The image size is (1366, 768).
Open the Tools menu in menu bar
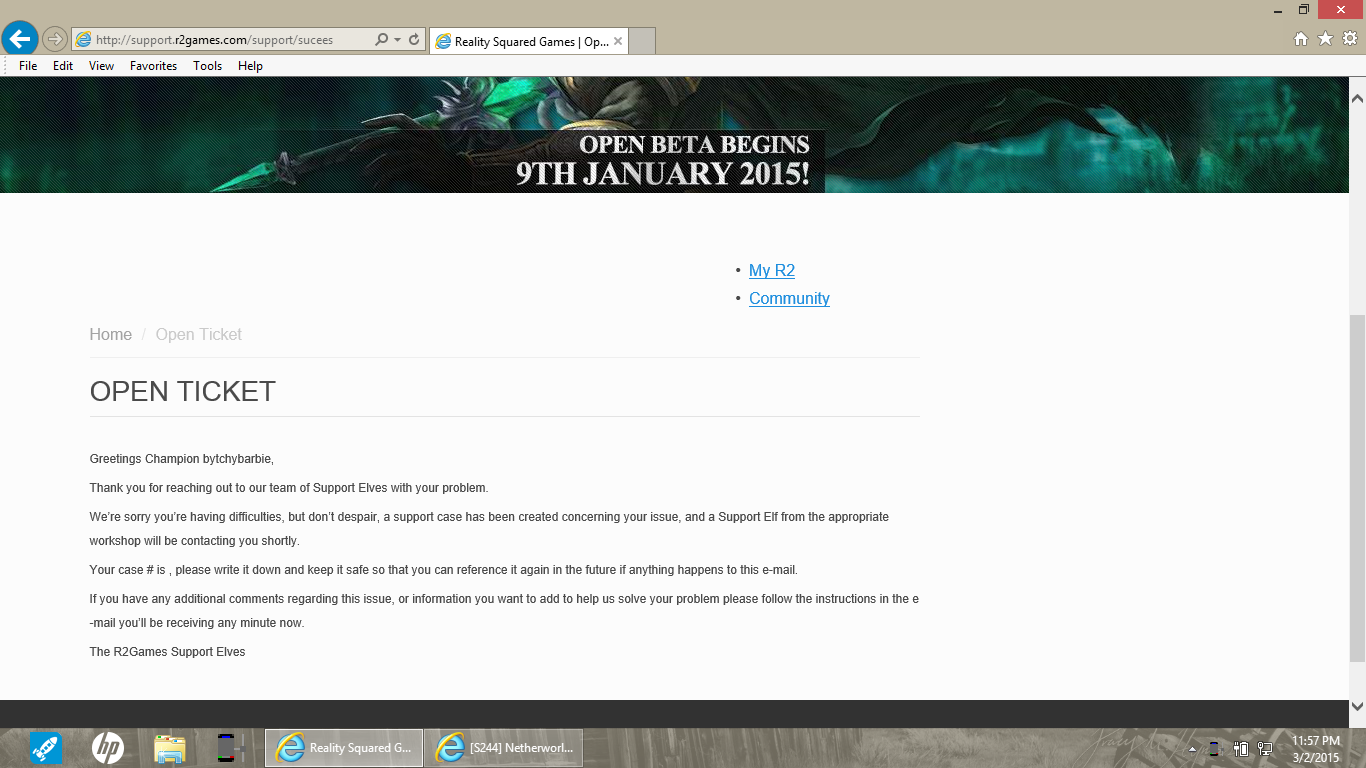[x=207, y=66]
